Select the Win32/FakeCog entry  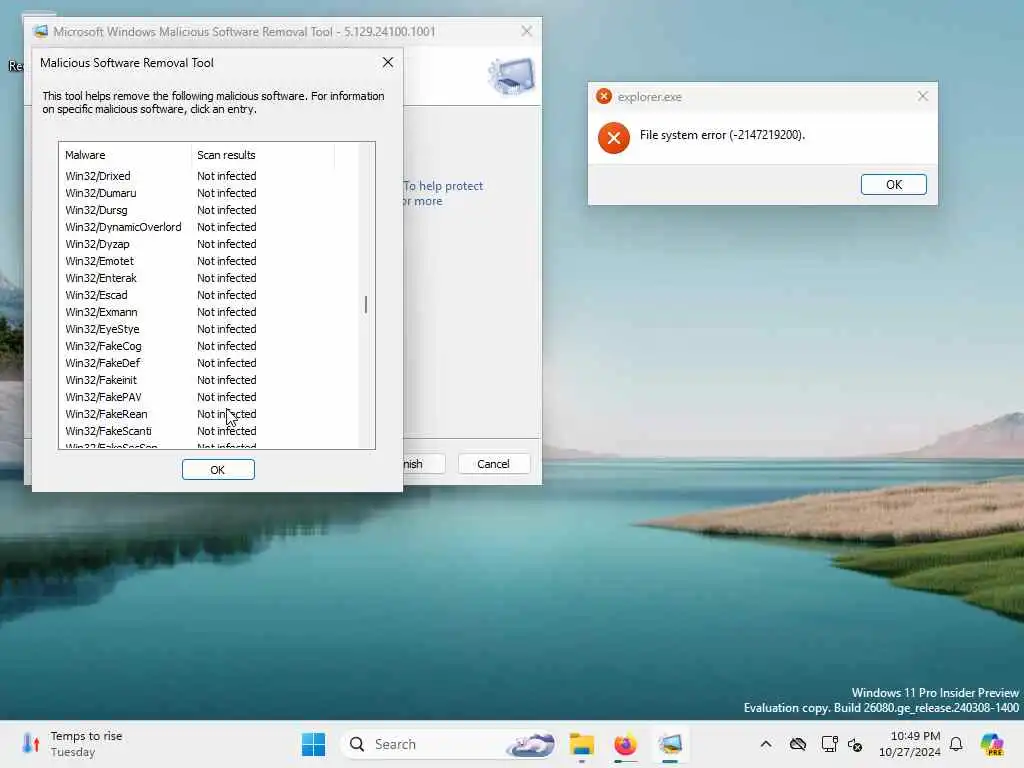tap(103, 346)
